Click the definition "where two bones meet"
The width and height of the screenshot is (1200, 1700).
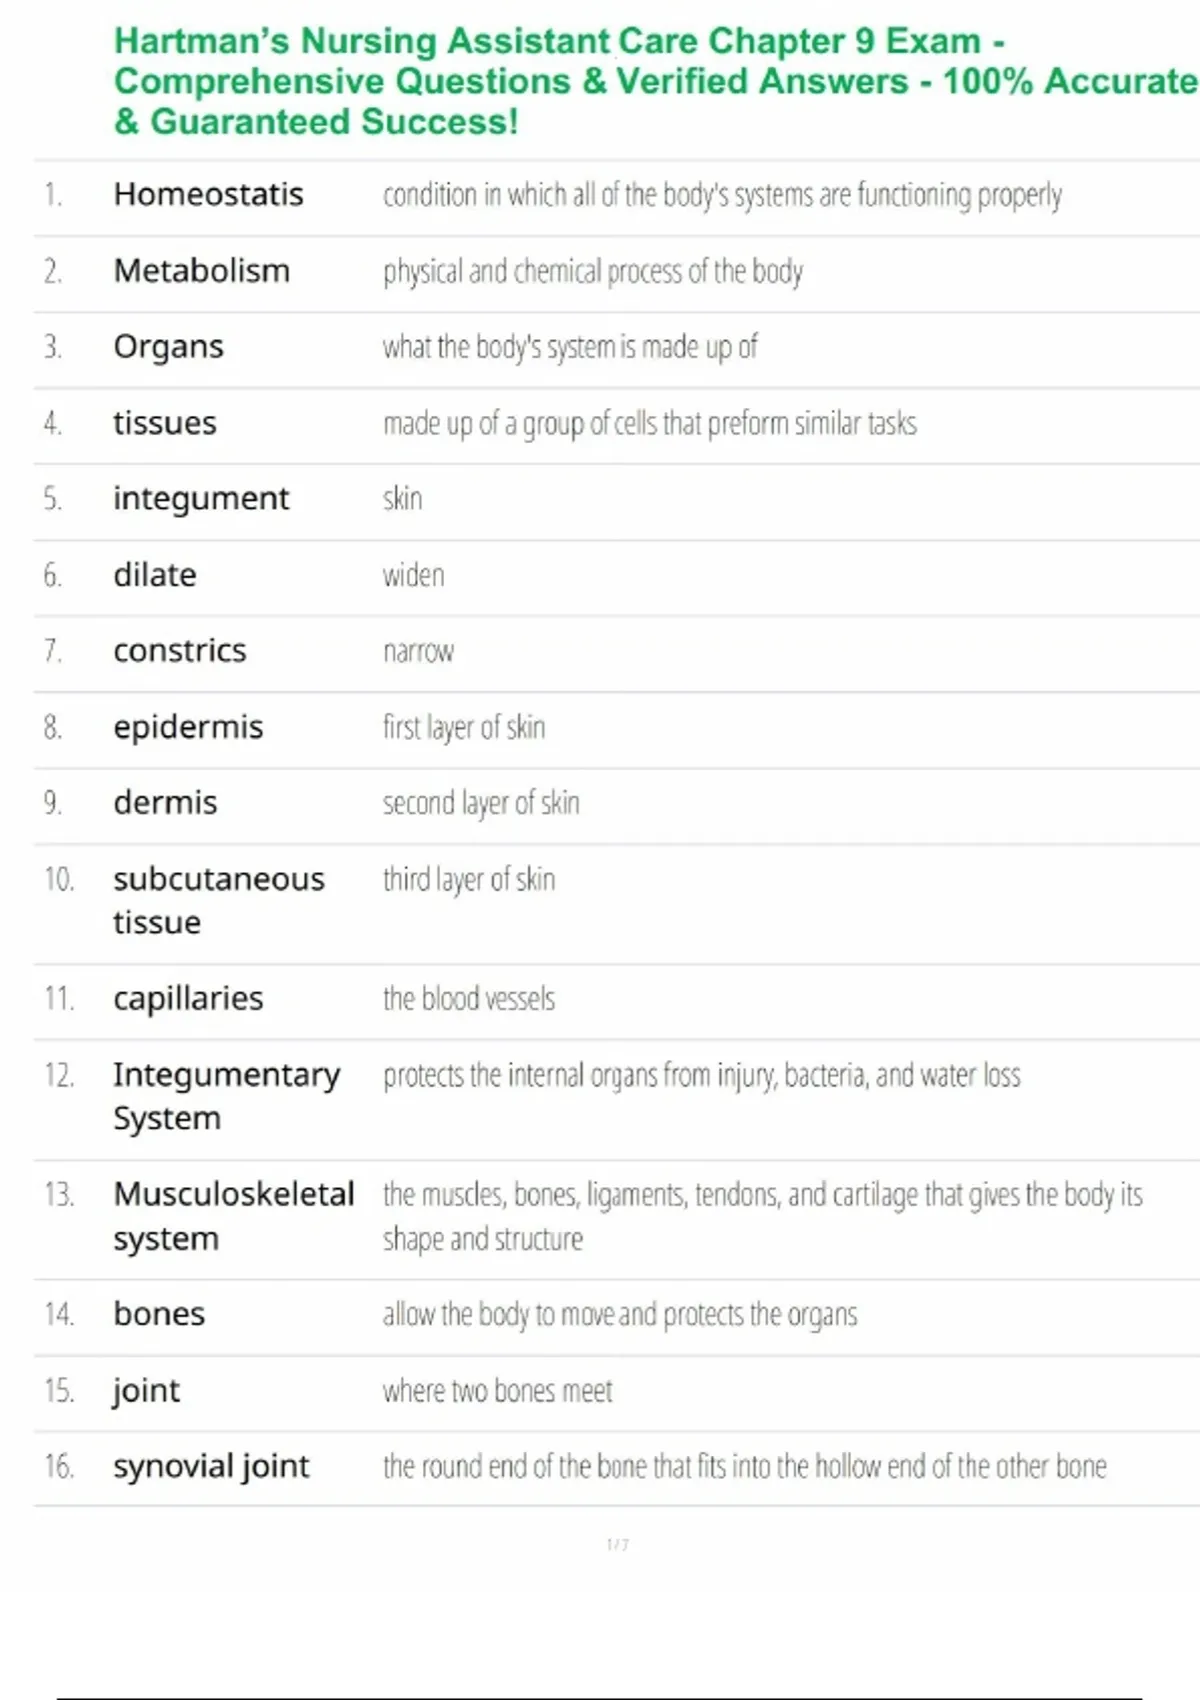coord(497,1391)
